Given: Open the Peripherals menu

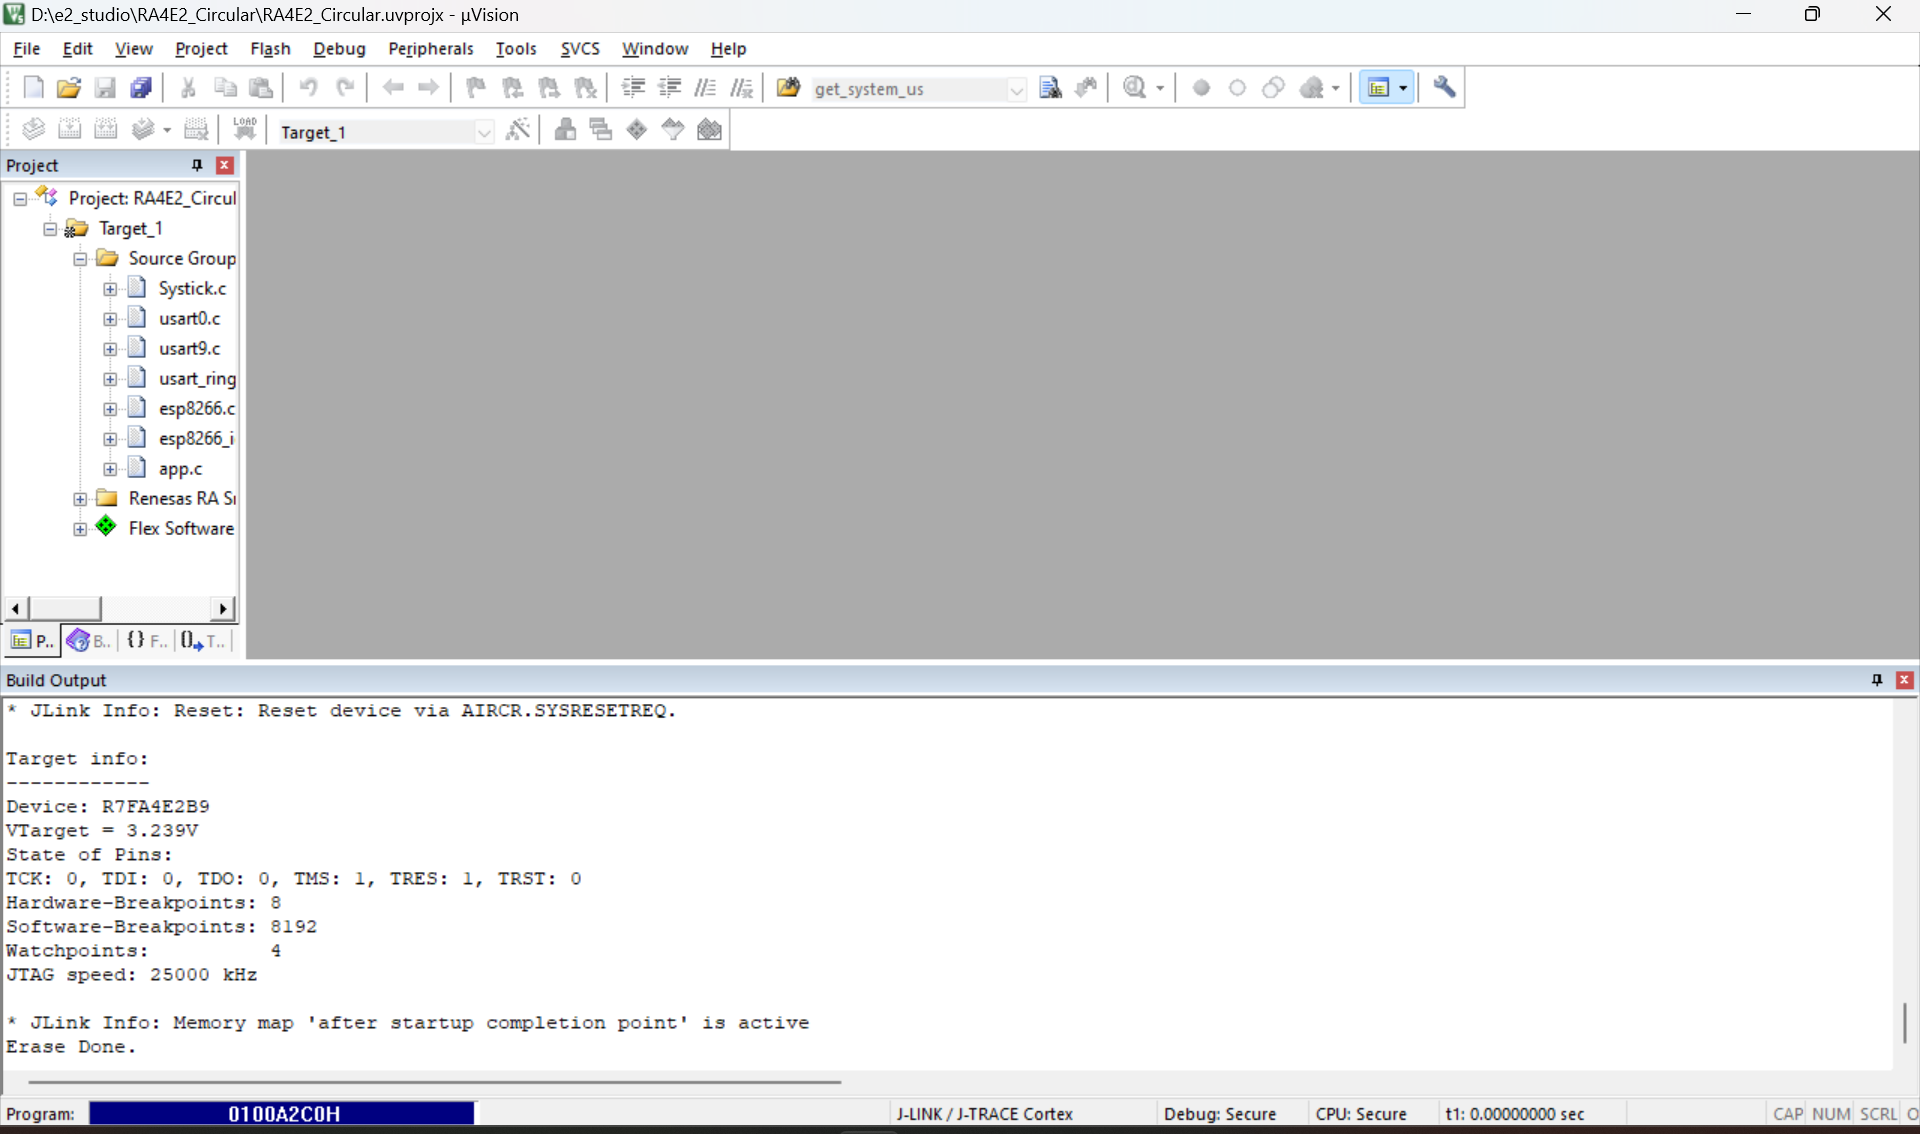Looking at the screenshot, I should pyautogui.click(x=430, y=48).
